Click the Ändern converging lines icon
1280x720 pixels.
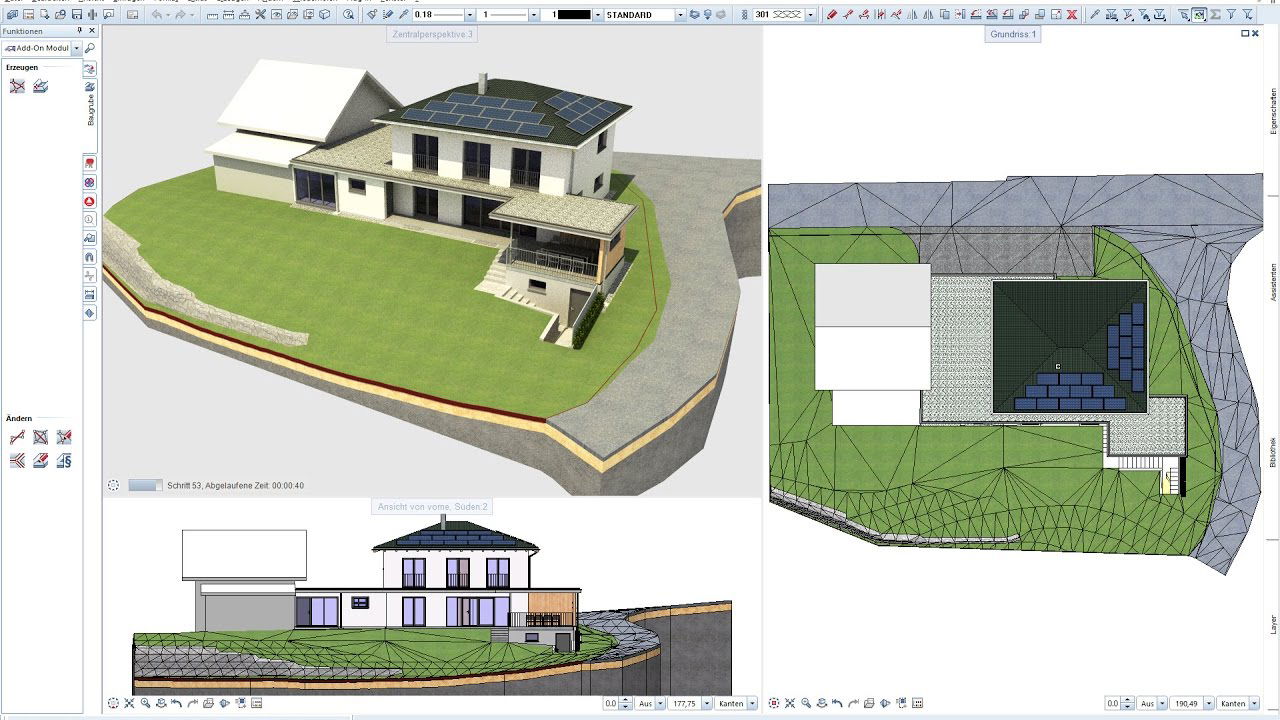17,461
